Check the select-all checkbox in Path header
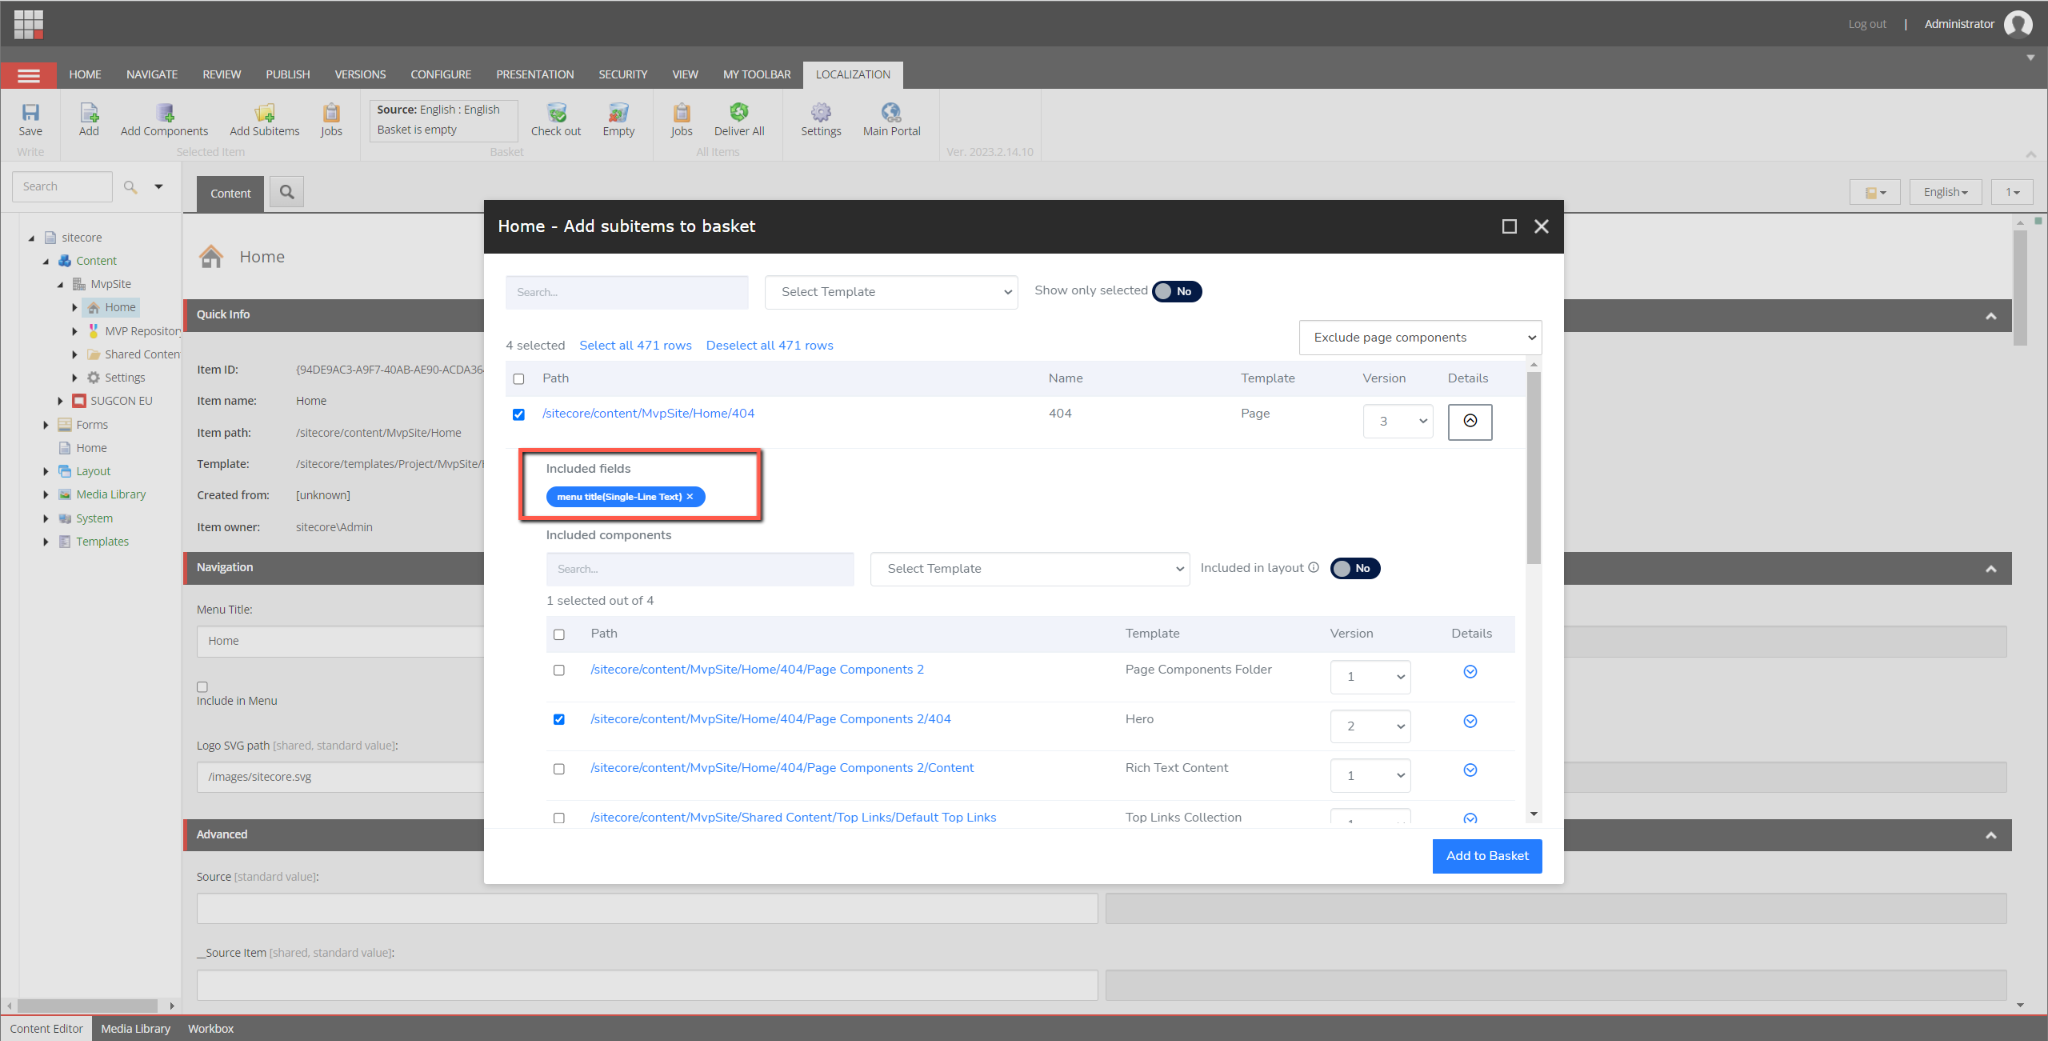 [x=519, y=379]
